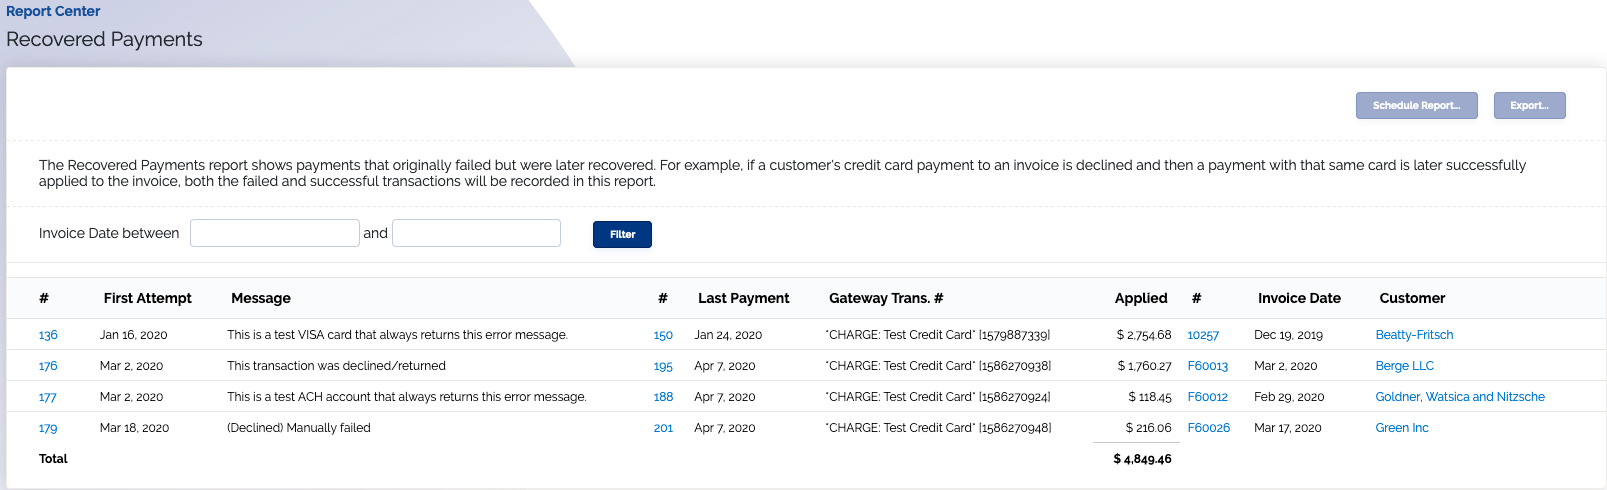Image resolution: width=1607 pixels, height=490 pixels.
Task: Open first attempt payment 176
Action: (x=48, y=366)
